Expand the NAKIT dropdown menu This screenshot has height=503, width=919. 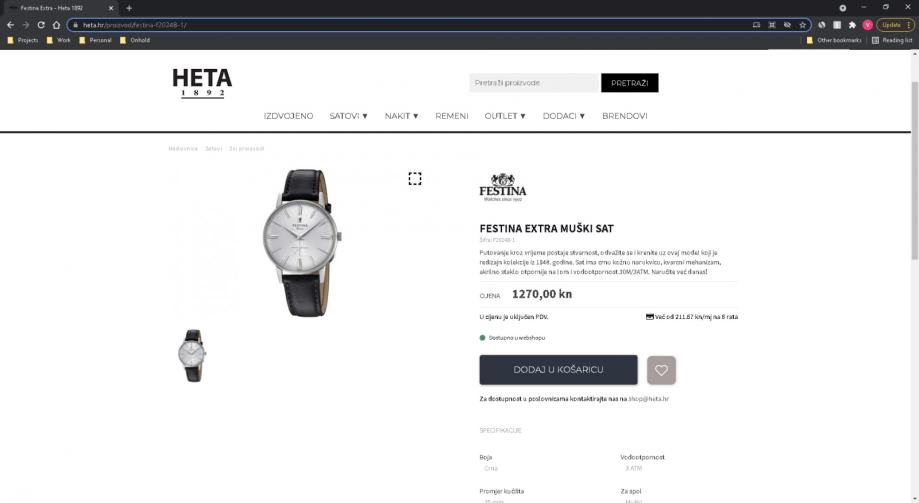coord(401,116)
